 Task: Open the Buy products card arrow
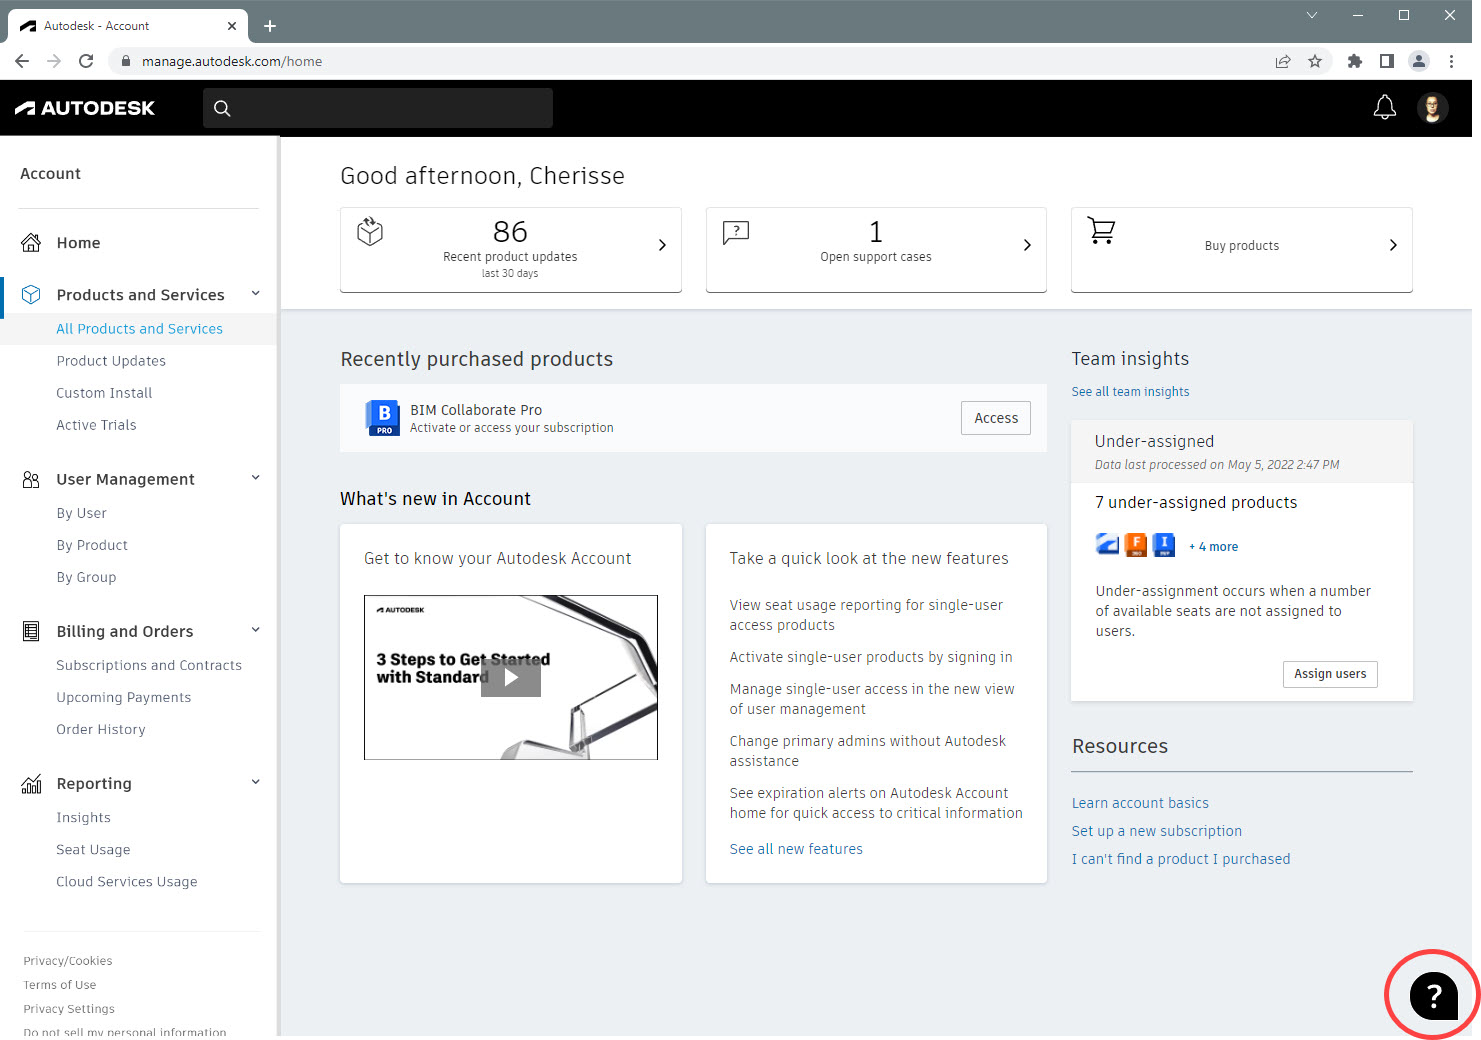(1393, 245)
